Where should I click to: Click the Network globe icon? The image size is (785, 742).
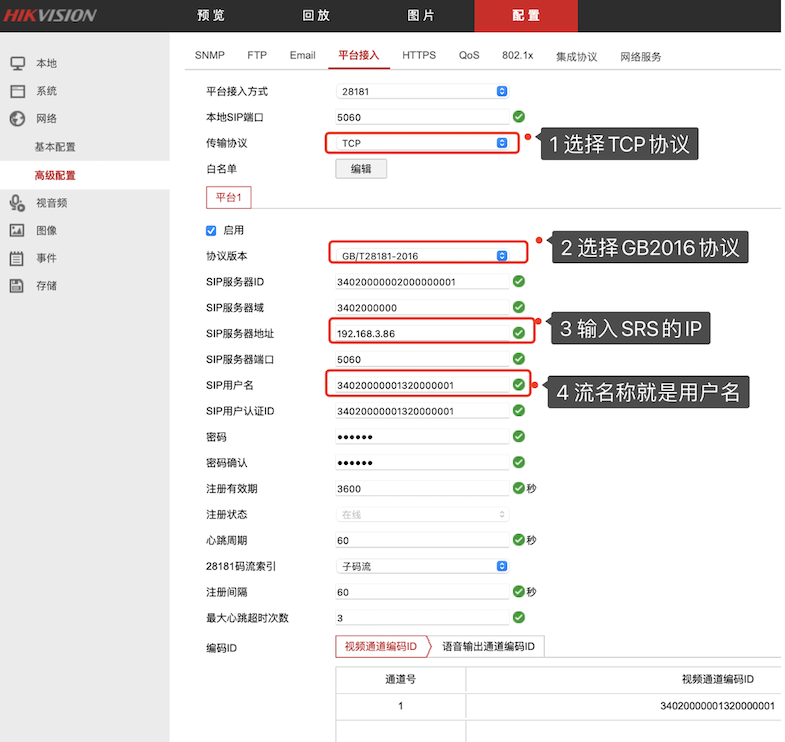point(17,119)
